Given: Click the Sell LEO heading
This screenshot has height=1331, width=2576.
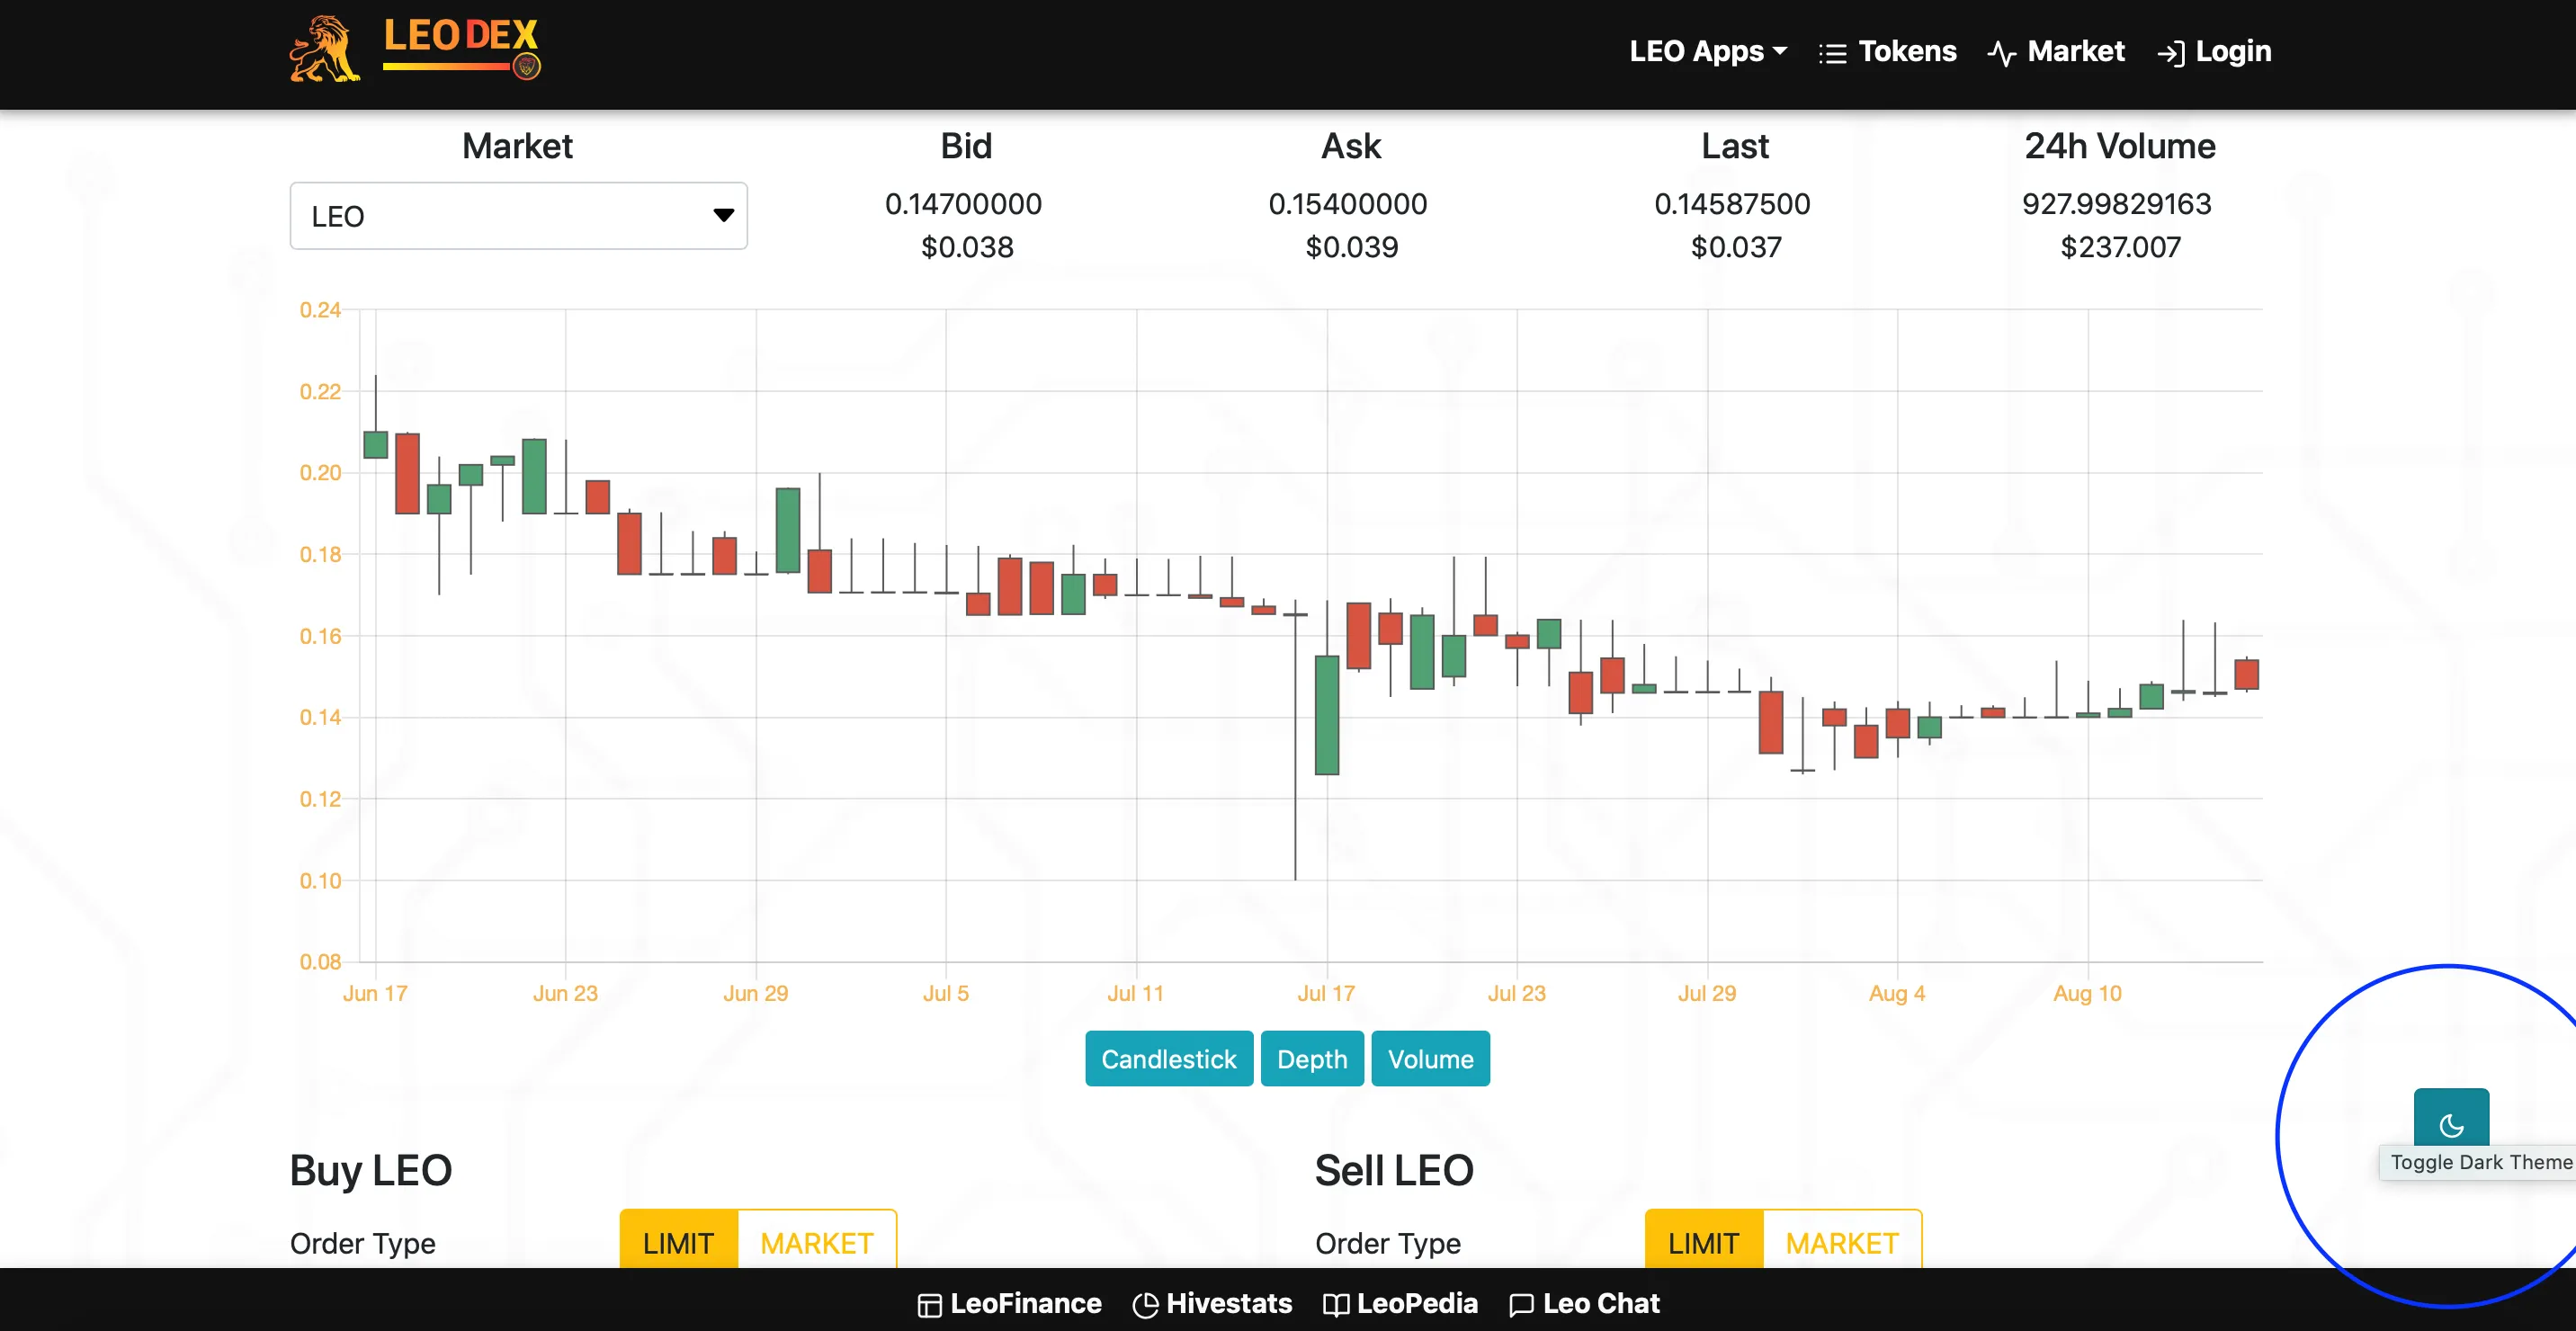Looking at the screenshot, I should click(1394, 1170).
